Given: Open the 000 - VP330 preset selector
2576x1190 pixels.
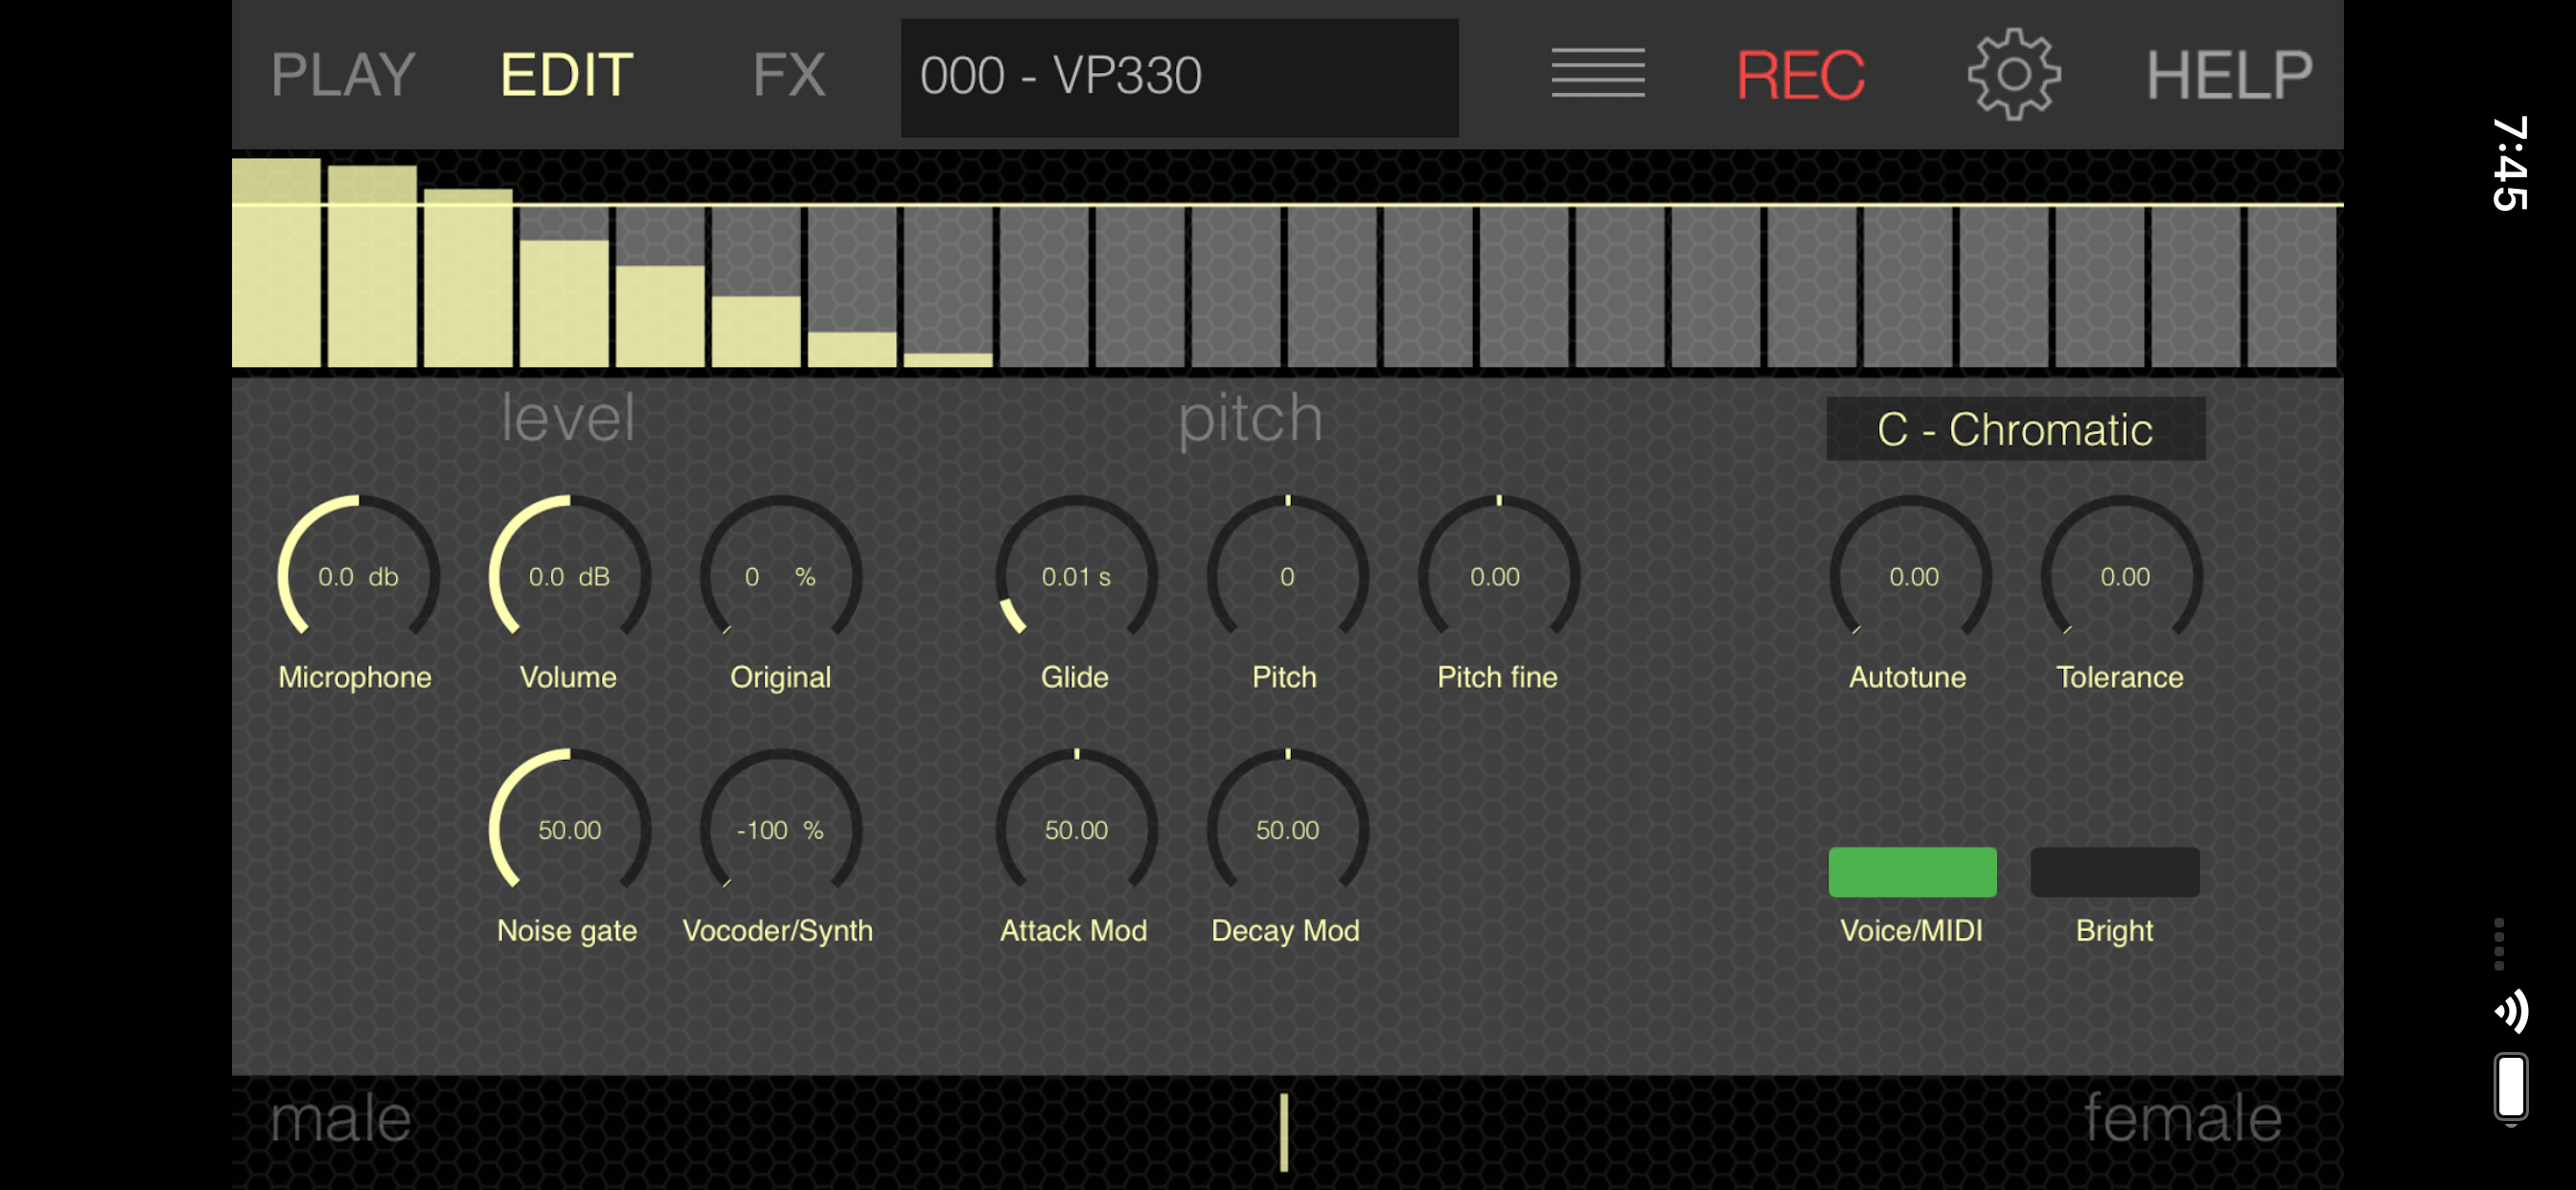Looking at the screenshot, I should click(x=1180, y=75).
